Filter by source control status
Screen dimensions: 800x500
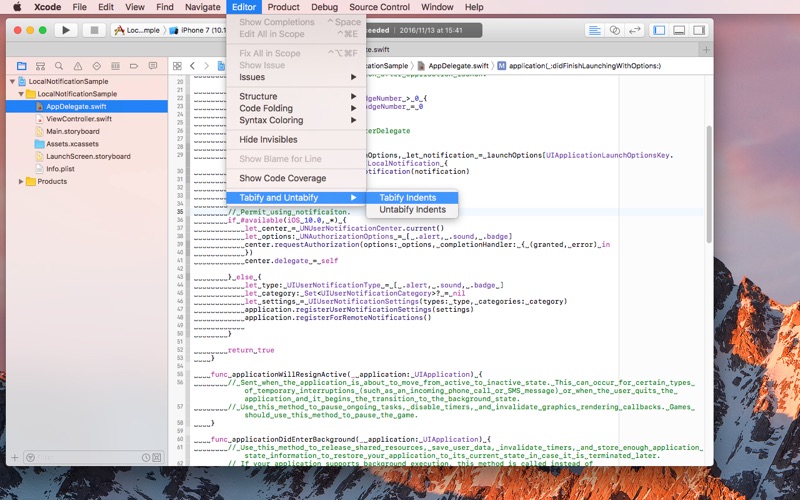[157, 458]
